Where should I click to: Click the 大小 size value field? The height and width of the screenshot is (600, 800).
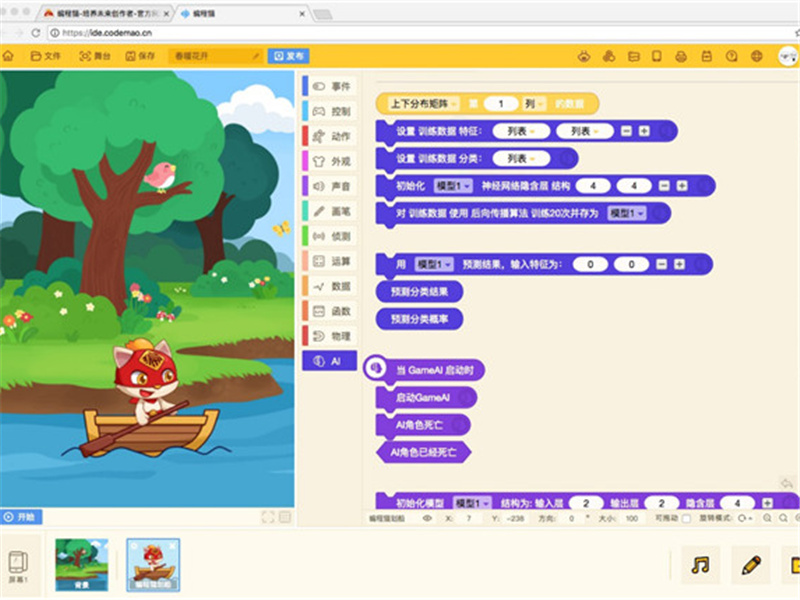coord(632,519)
